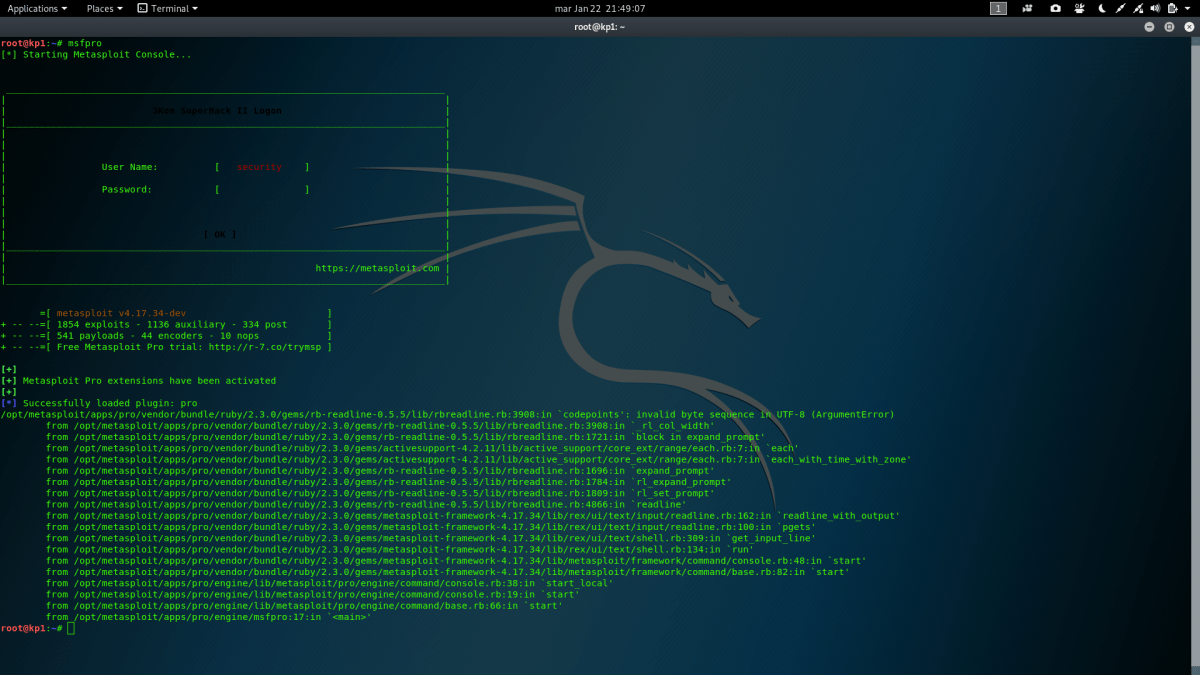Viewport: 1200px width, 675px height.
Task: Click the 'User Name:' label
Action: pyautogui.click(x=129, y=167)
